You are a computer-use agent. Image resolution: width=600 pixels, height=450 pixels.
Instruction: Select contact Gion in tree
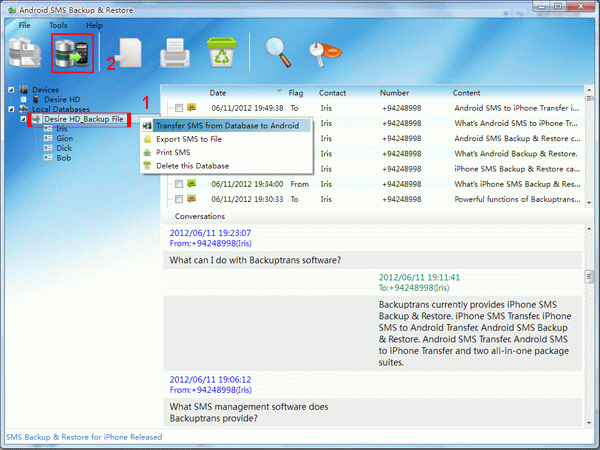pos(65,139)
